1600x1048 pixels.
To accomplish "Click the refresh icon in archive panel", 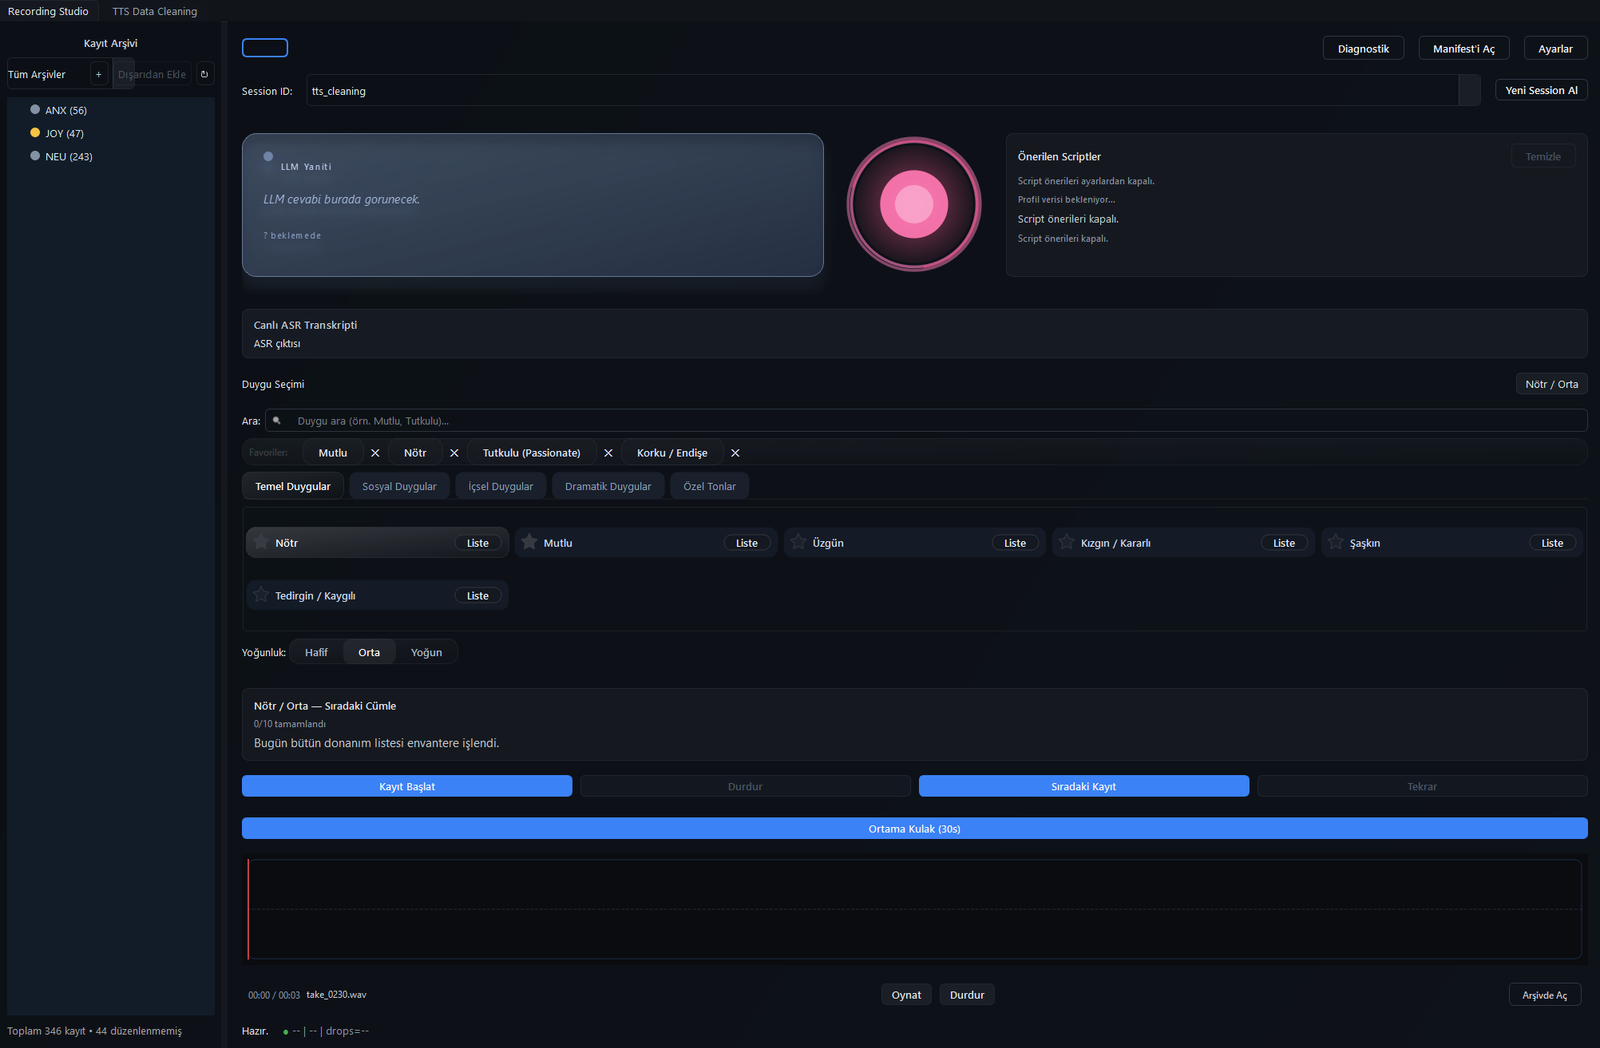I will pos(204,74).
